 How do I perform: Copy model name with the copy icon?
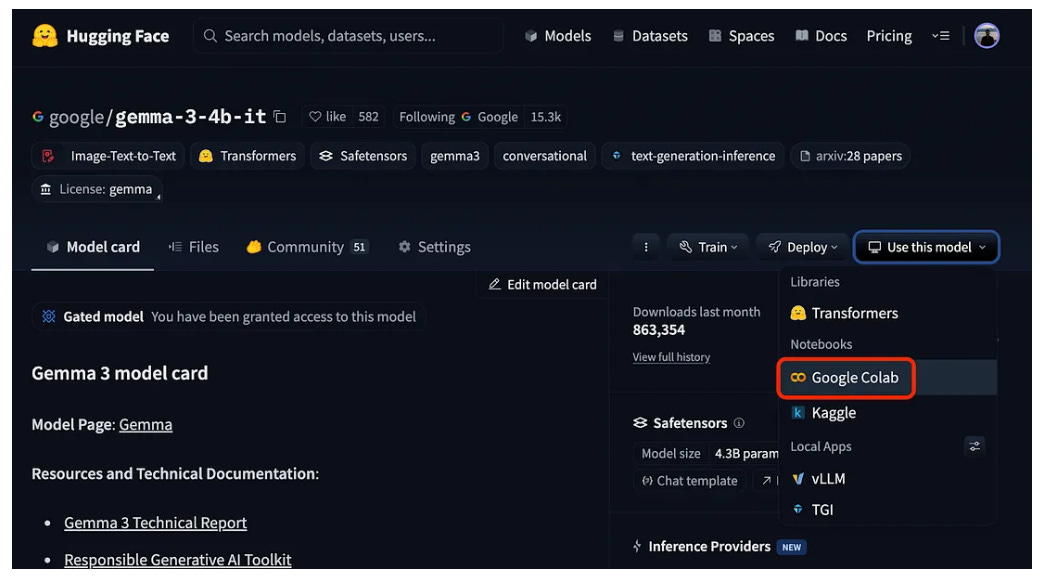[281, 117]
